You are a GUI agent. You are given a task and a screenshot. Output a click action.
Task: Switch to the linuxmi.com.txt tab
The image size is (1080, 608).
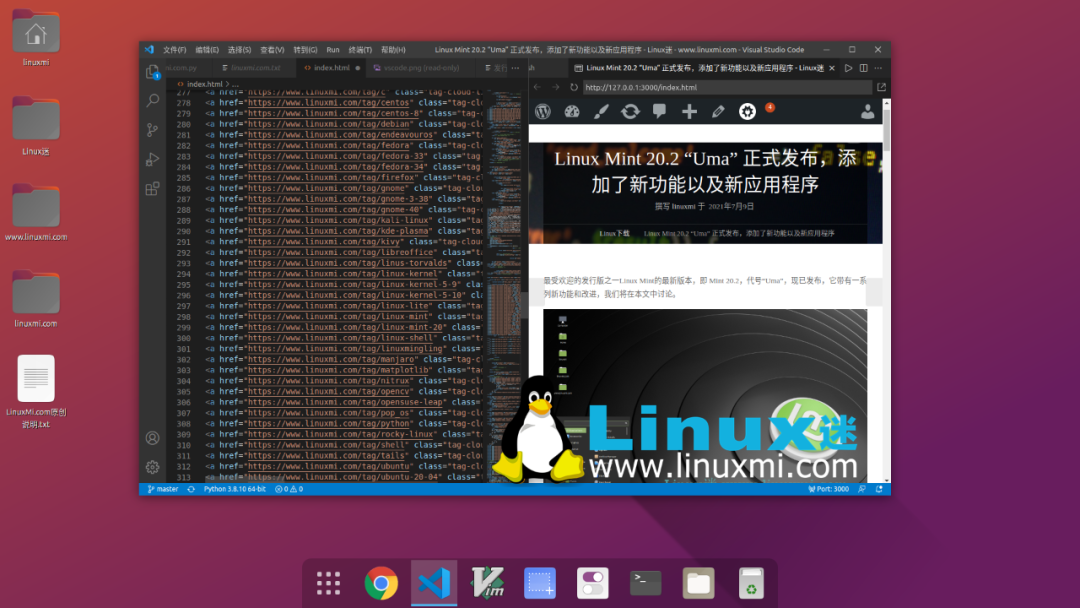tap(256, 68)
